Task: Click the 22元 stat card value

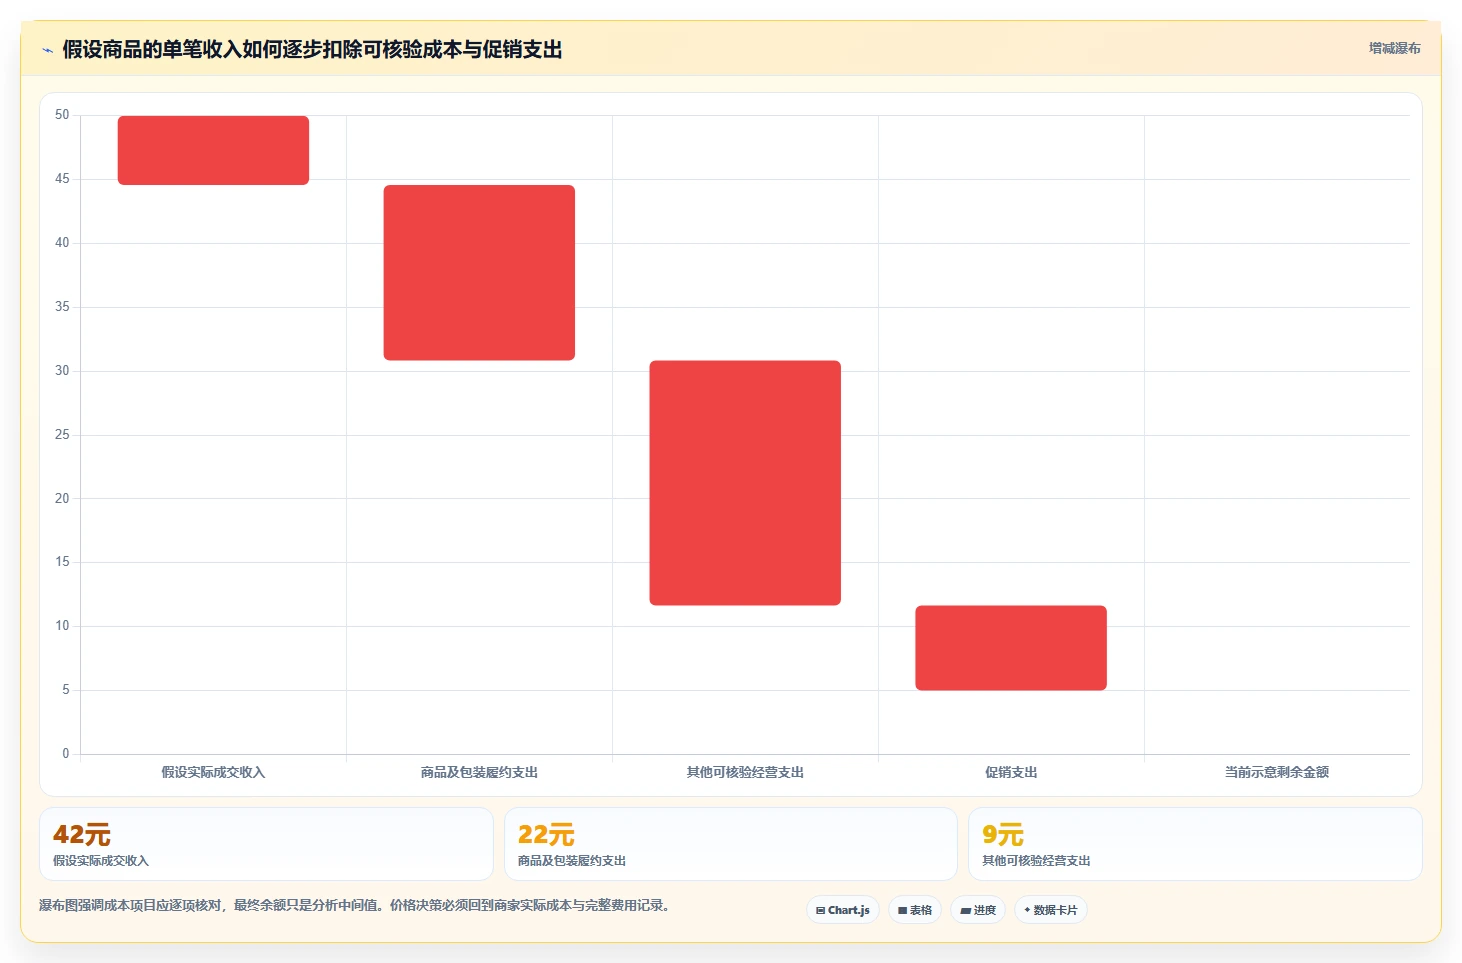Action: 546,834
